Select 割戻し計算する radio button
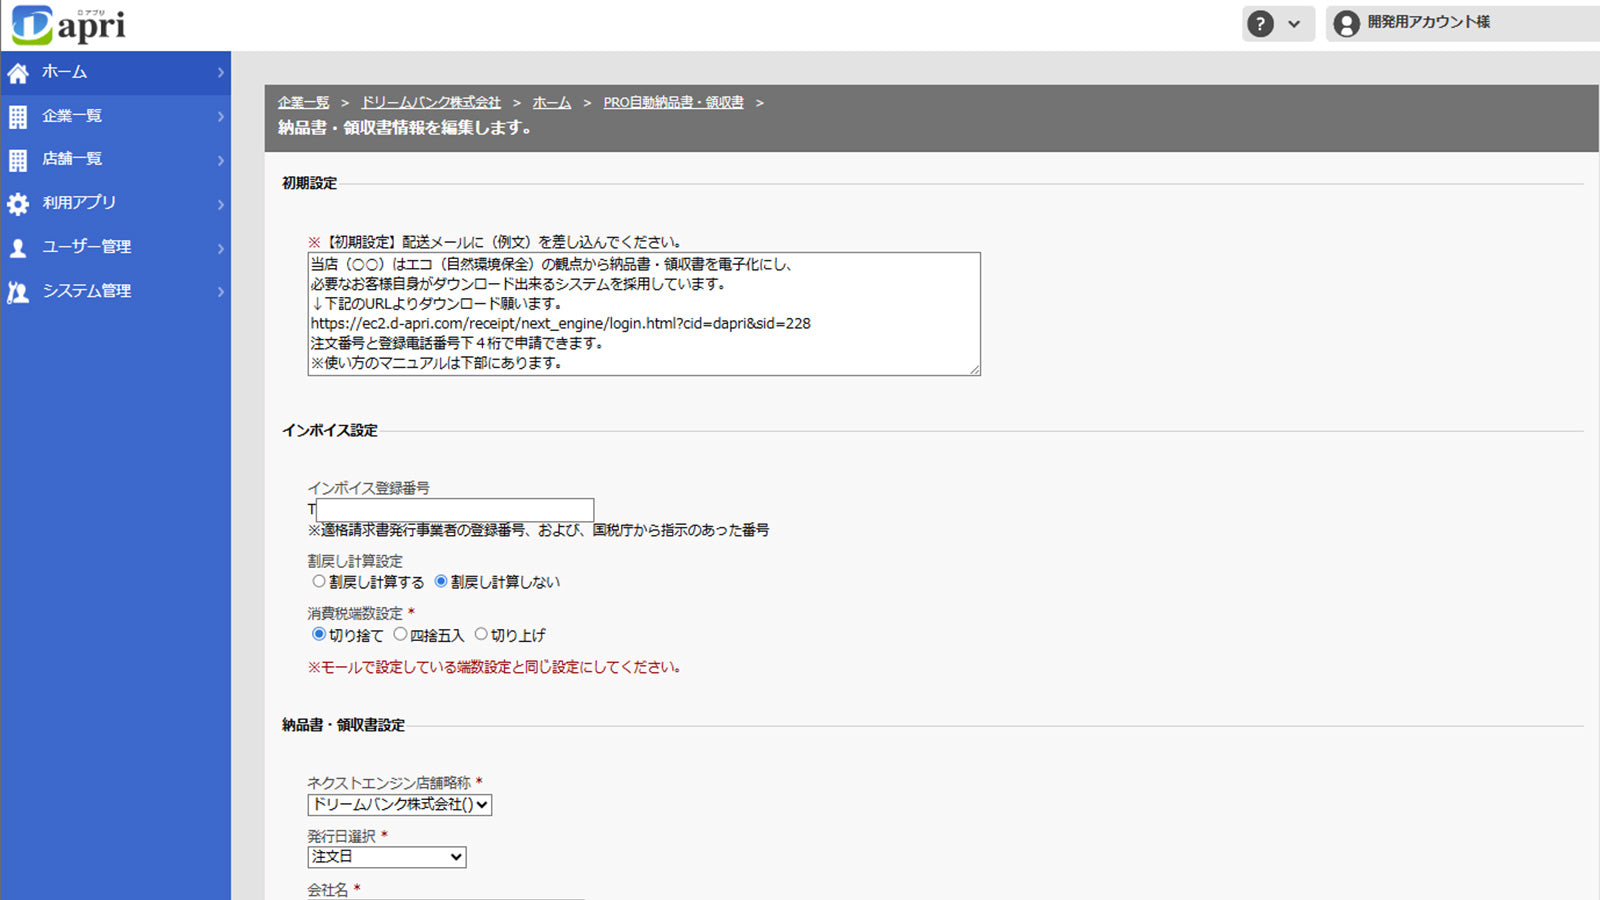 (319, 581)
